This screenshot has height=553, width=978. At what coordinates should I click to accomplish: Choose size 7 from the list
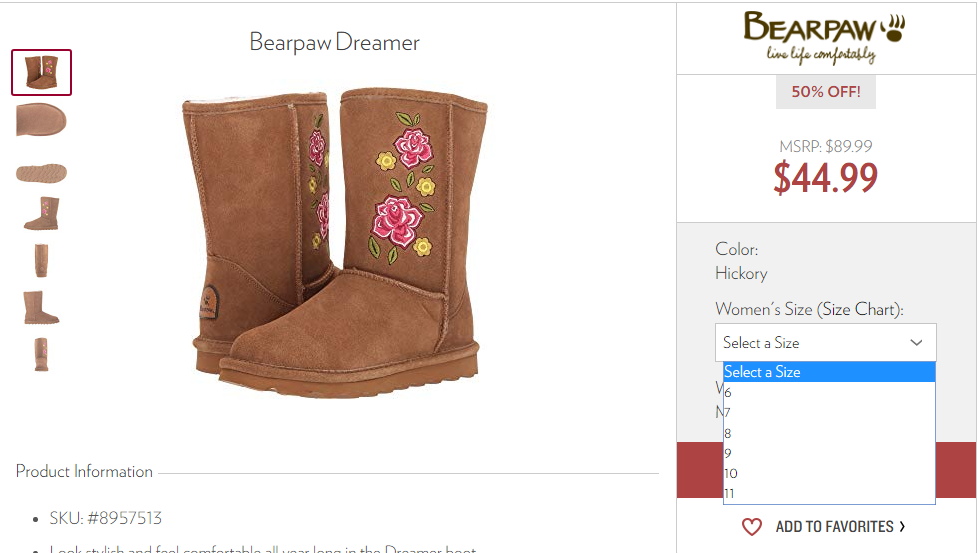[829, 413]
